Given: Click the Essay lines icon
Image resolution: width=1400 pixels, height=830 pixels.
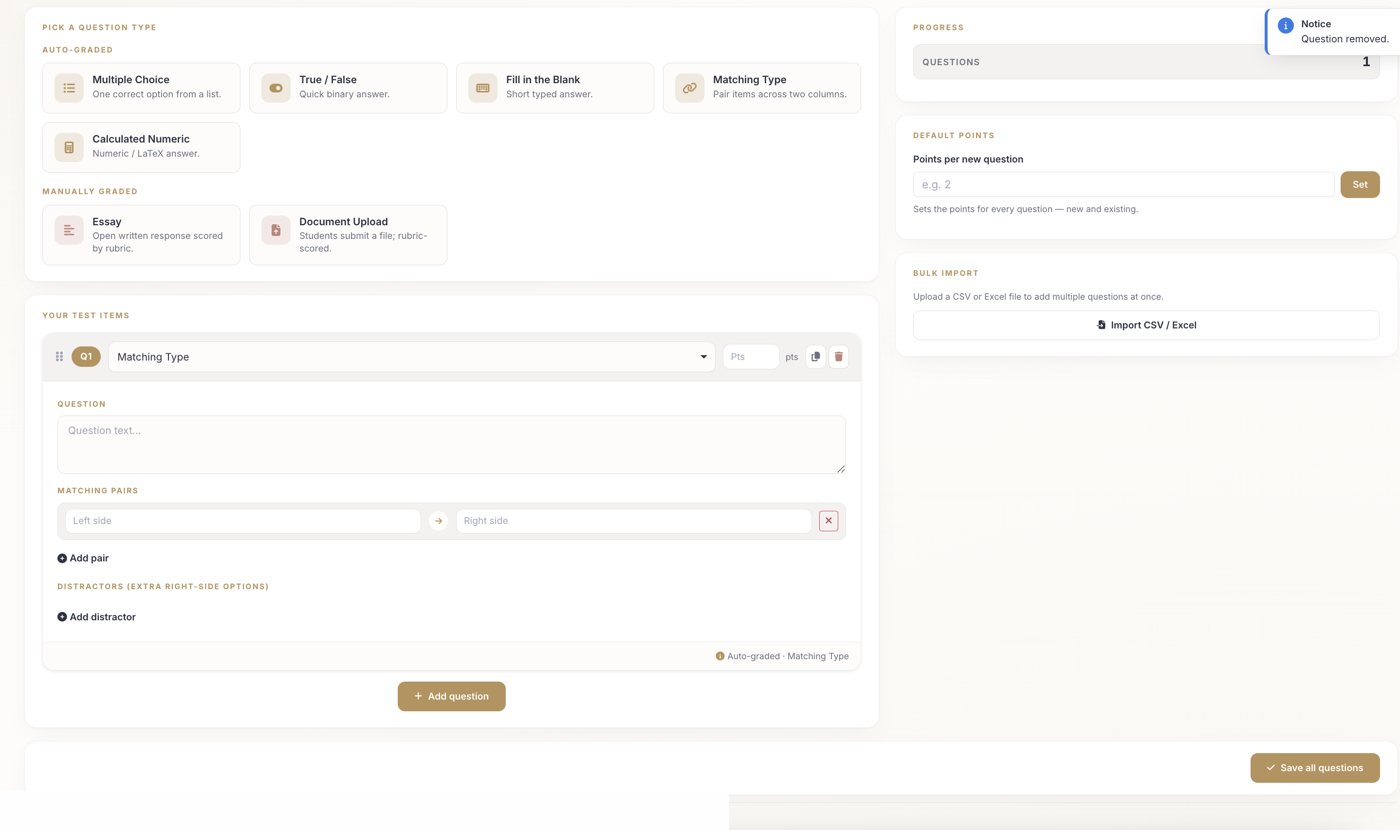Looking at the screenshot, I should coord(69,230).
